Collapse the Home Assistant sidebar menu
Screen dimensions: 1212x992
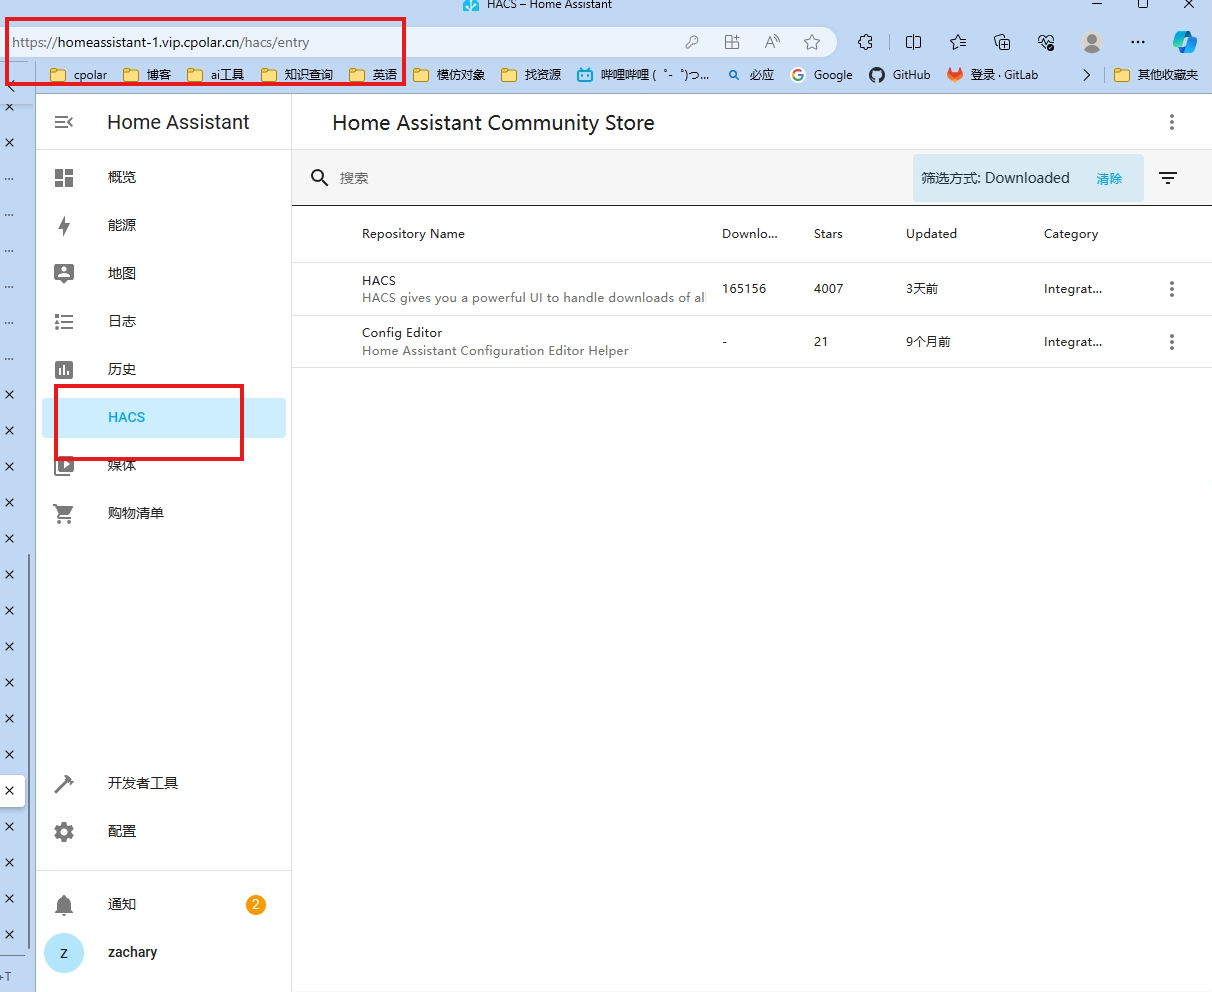[64, 122]
